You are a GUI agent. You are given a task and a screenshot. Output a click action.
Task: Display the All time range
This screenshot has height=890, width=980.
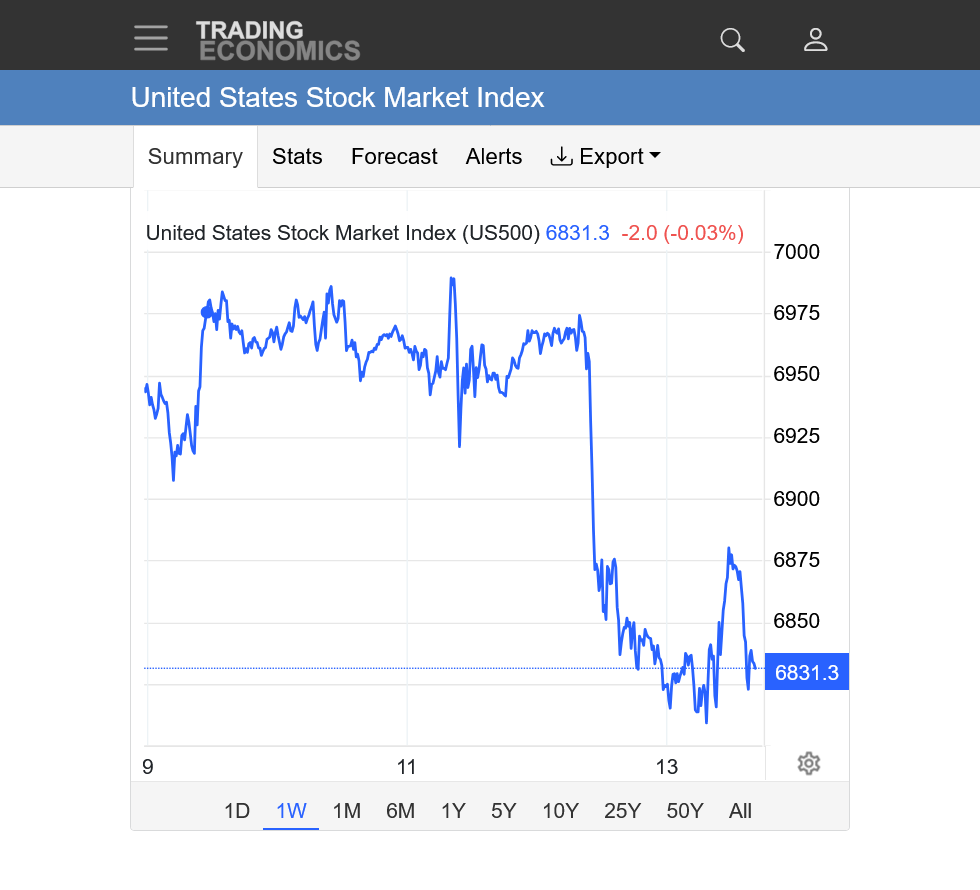[x=740, y=811]
